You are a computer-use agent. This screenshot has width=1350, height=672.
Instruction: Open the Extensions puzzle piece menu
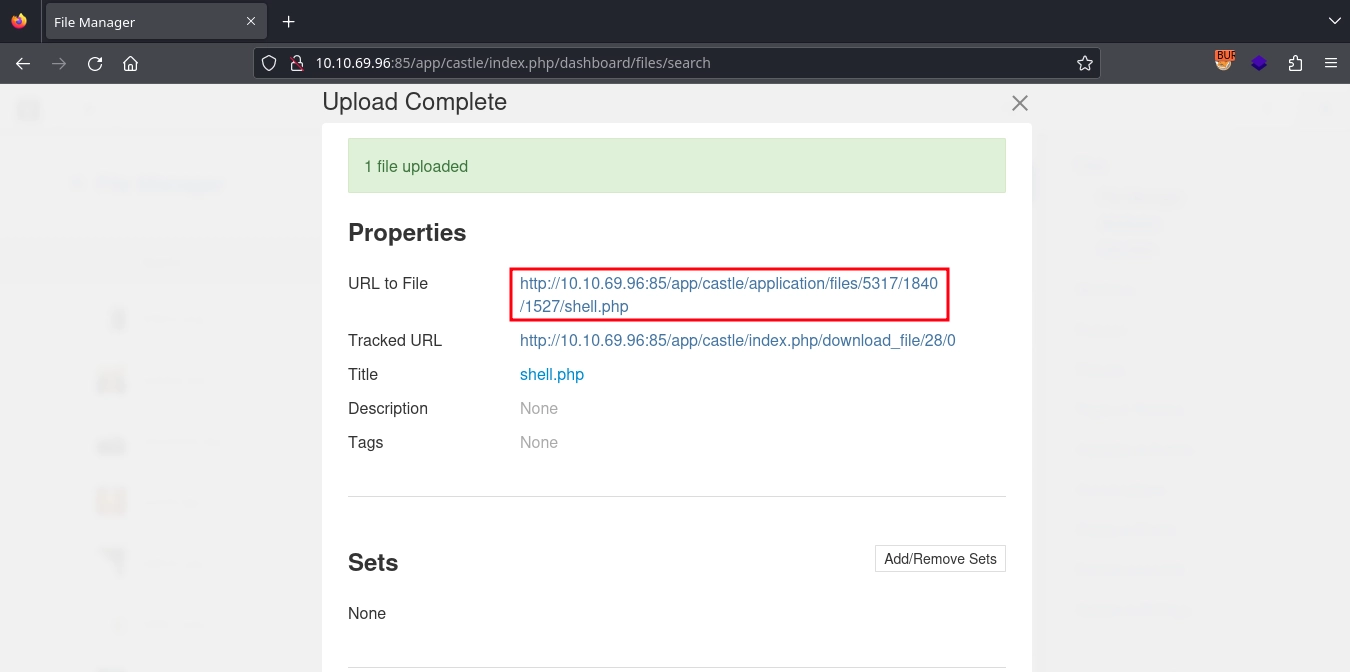1295,63
